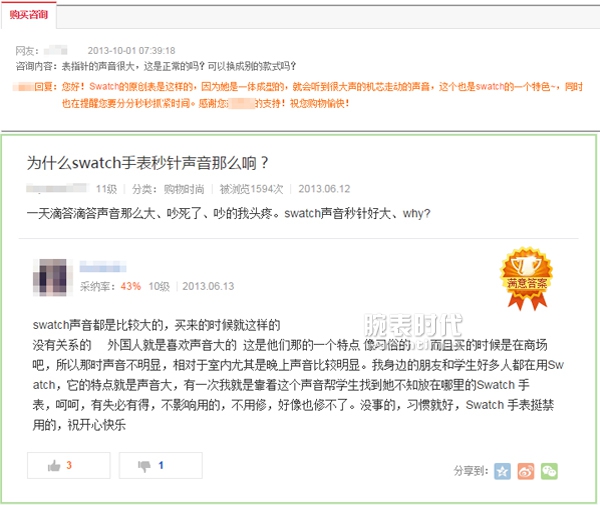Click the 被浏览1594次 view count
The width and height of the screenshot is (600, 505).
pos(251,189)
